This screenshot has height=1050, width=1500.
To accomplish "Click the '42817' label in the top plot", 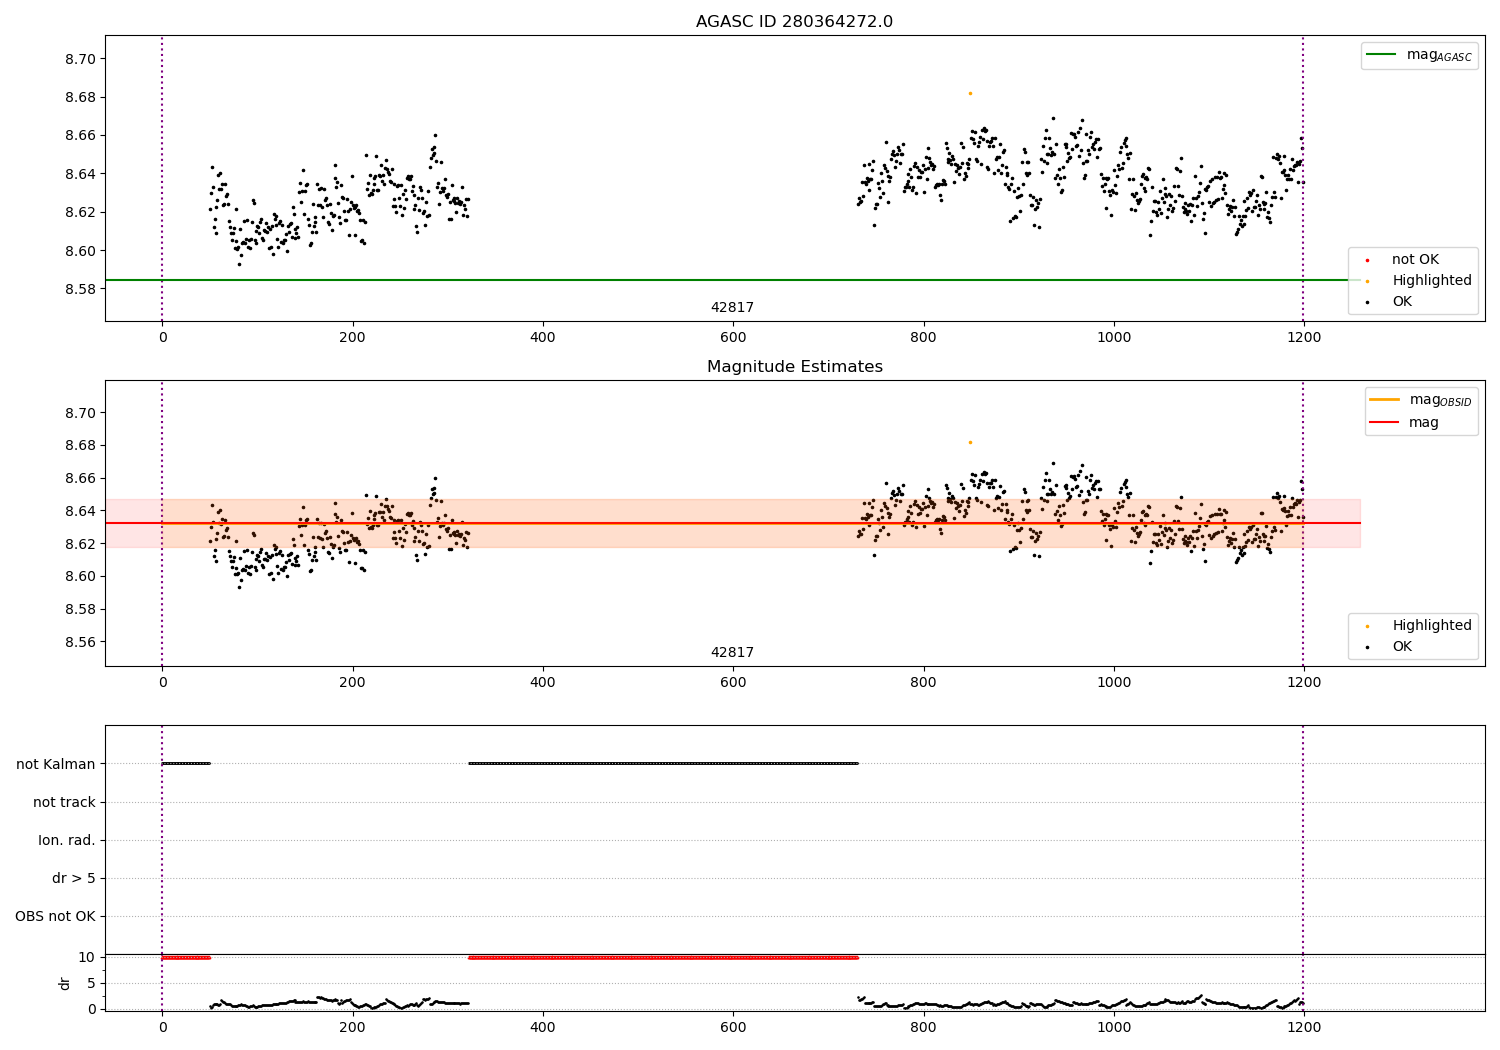I will (x=732, y=308).
